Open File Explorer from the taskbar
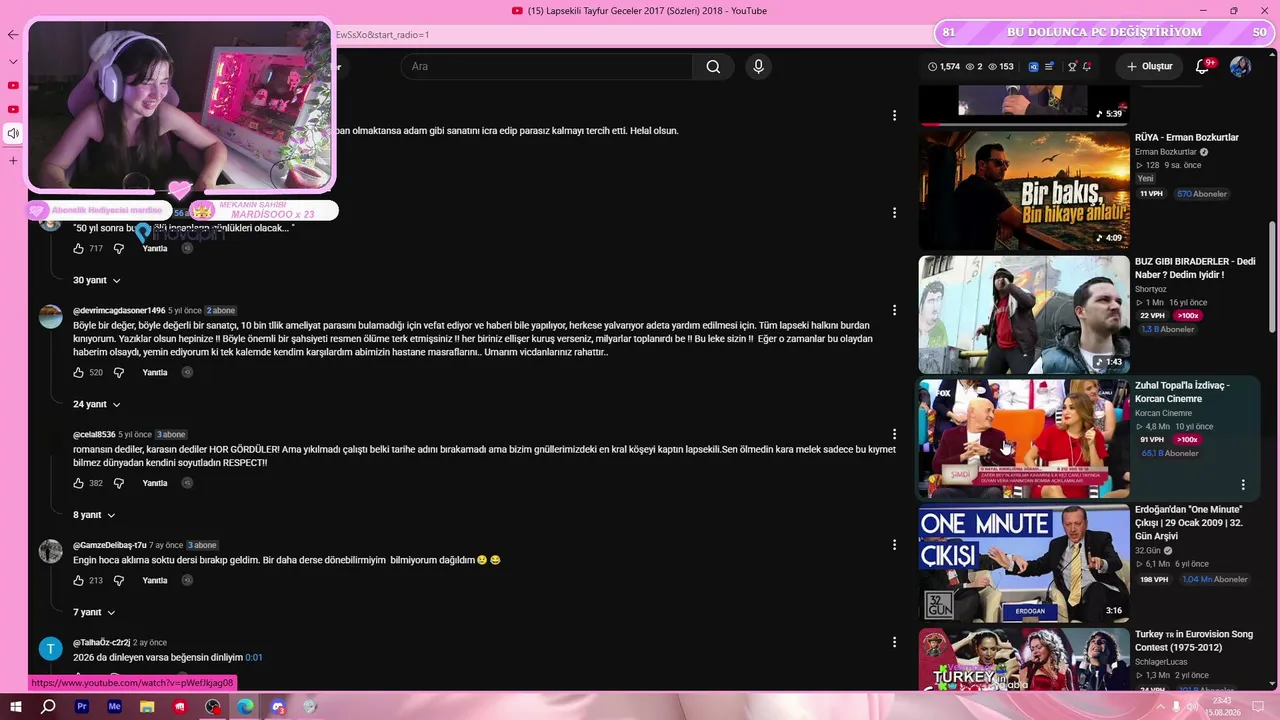Viewport: 1280px width, 720px height. pyautogui.click(x=147, y=707)
